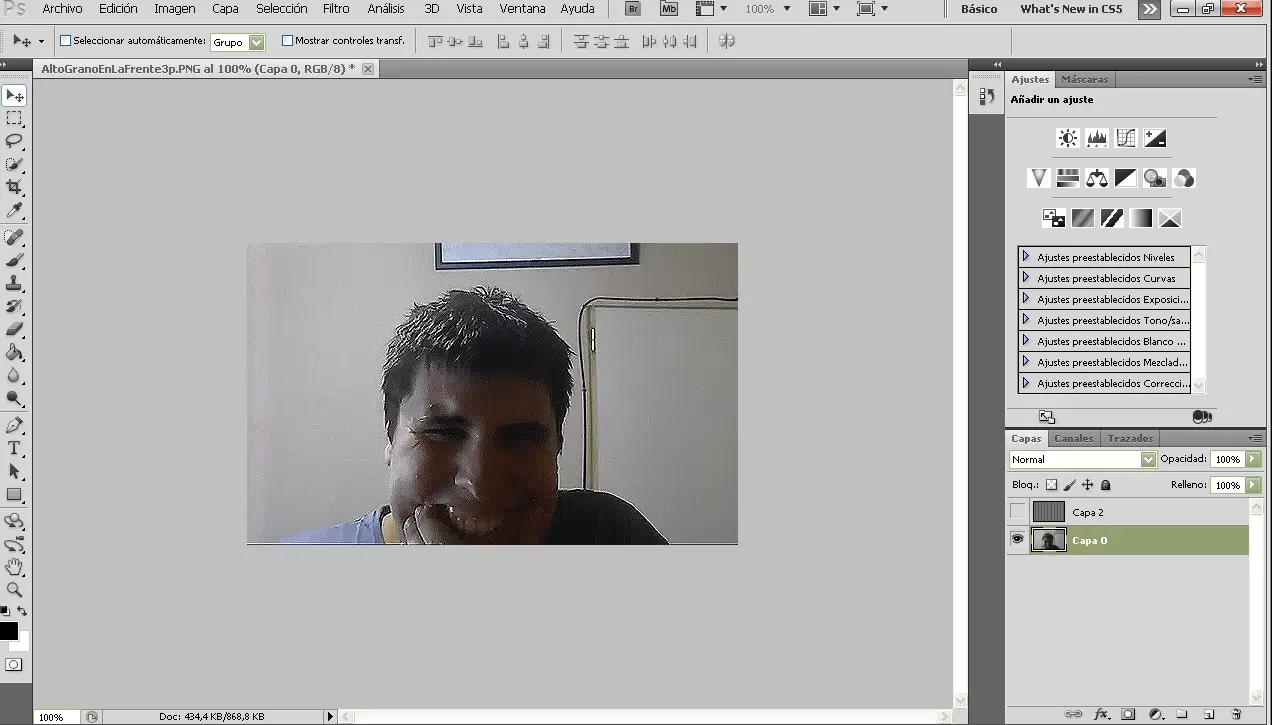
Task: Select the Quick Selection tool
Action: [14, 164]
